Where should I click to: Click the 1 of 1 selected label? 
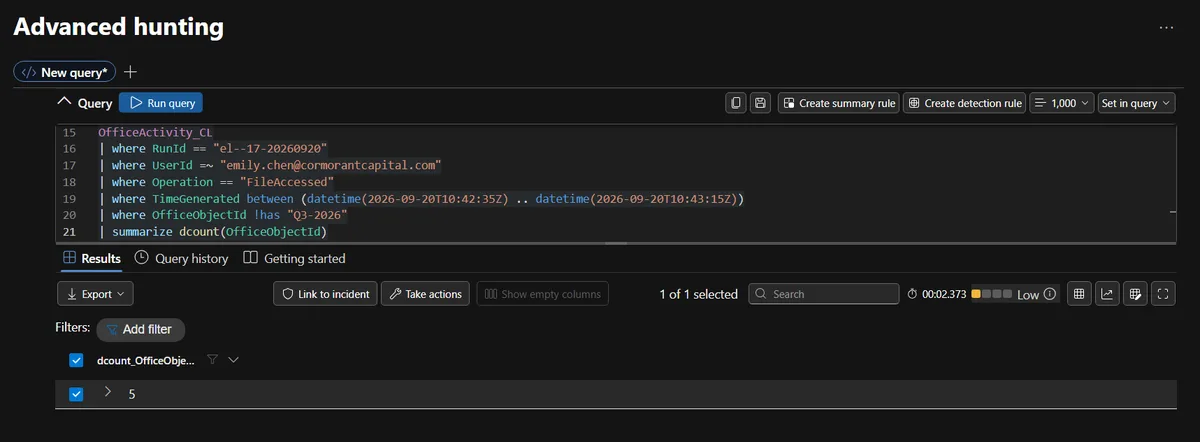point(699,294)
